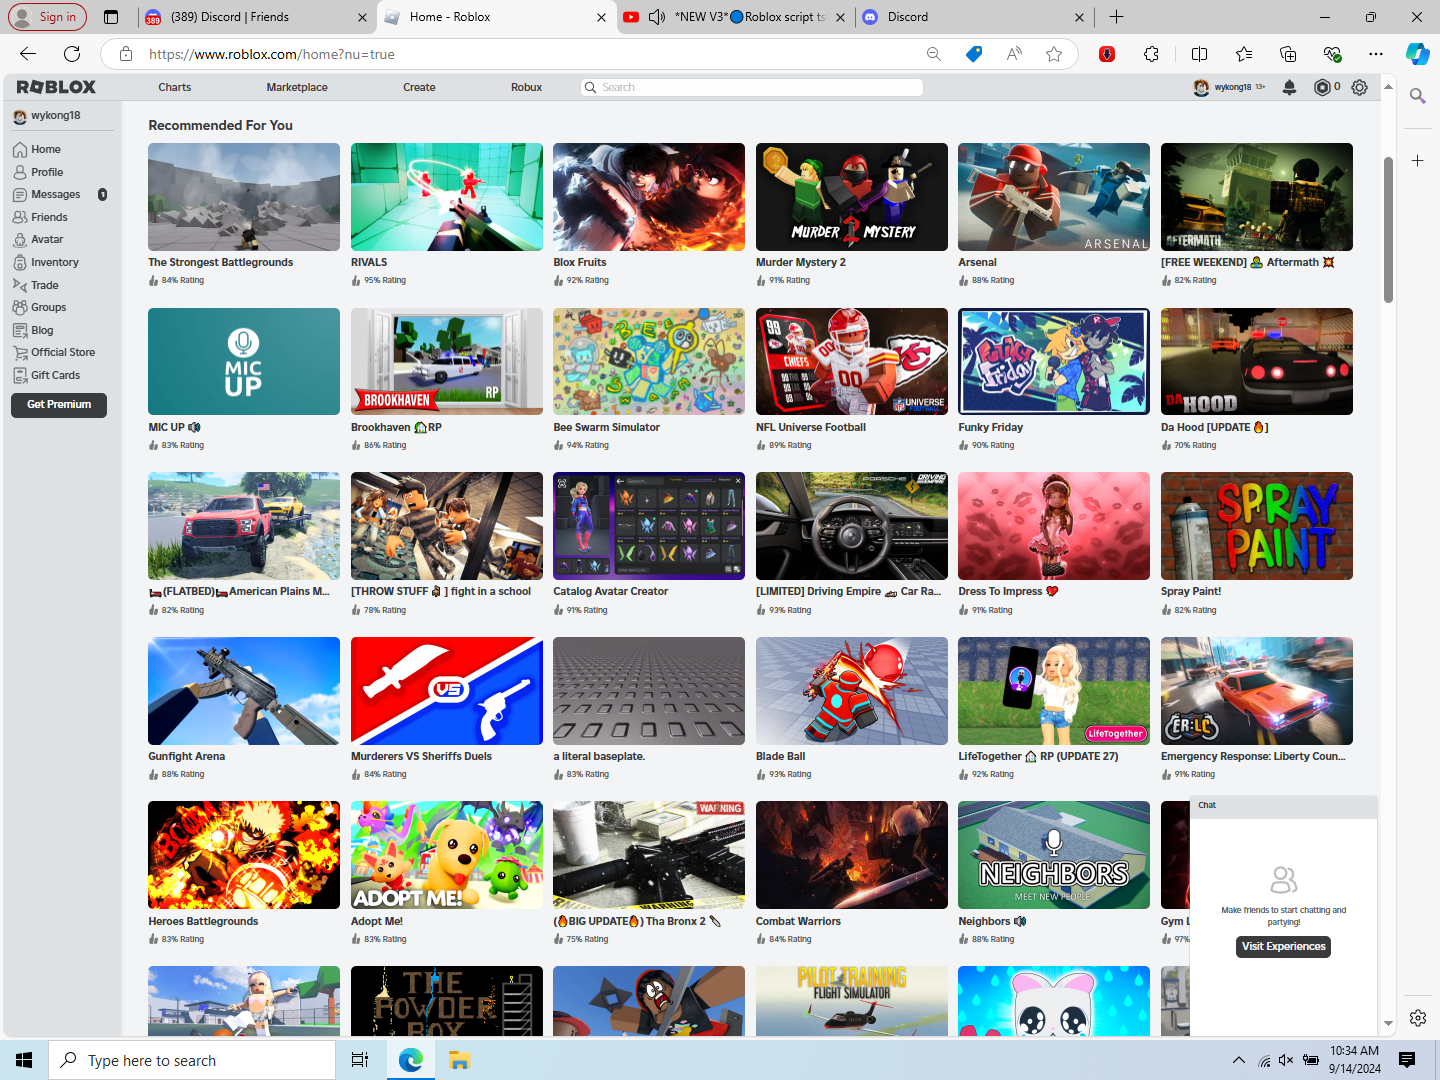Screen dimensions: 1440x1080
Task: Open the Avatar sidebar item
Action: [x=38, y=240]
